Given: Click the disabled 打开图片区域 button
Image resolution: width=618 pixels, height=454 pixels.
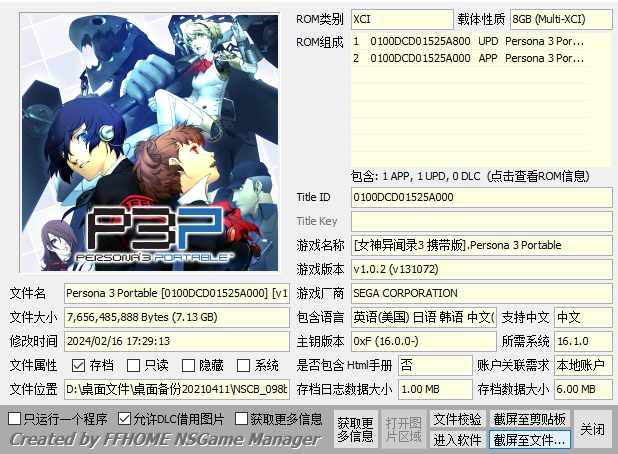Looking at the screenshot, I should (x=404, y=429).
